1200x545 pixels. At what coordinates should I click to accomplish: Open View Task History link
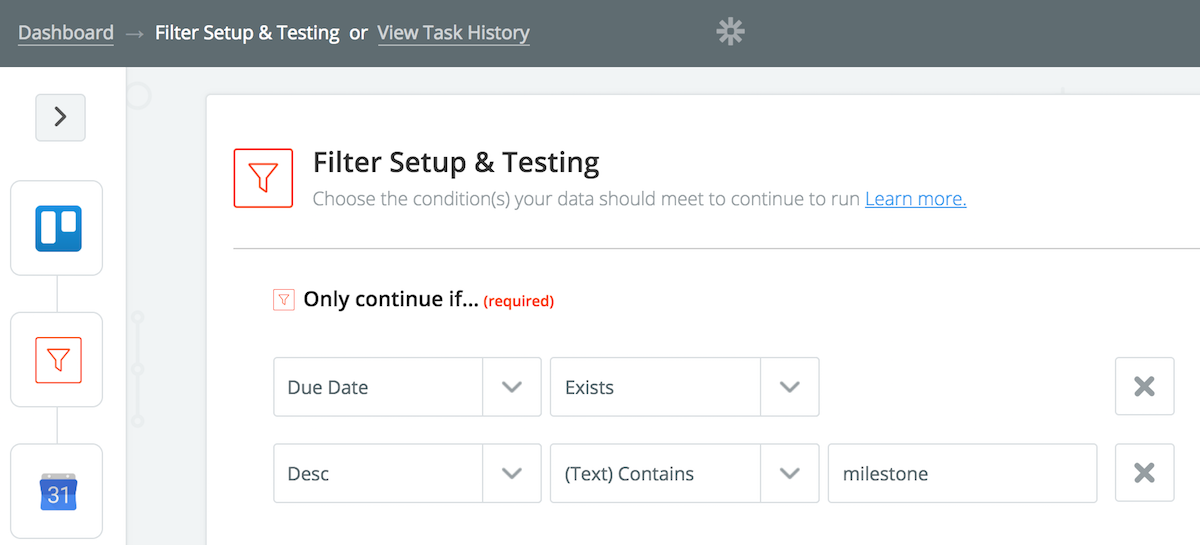(x=453, y=33)
